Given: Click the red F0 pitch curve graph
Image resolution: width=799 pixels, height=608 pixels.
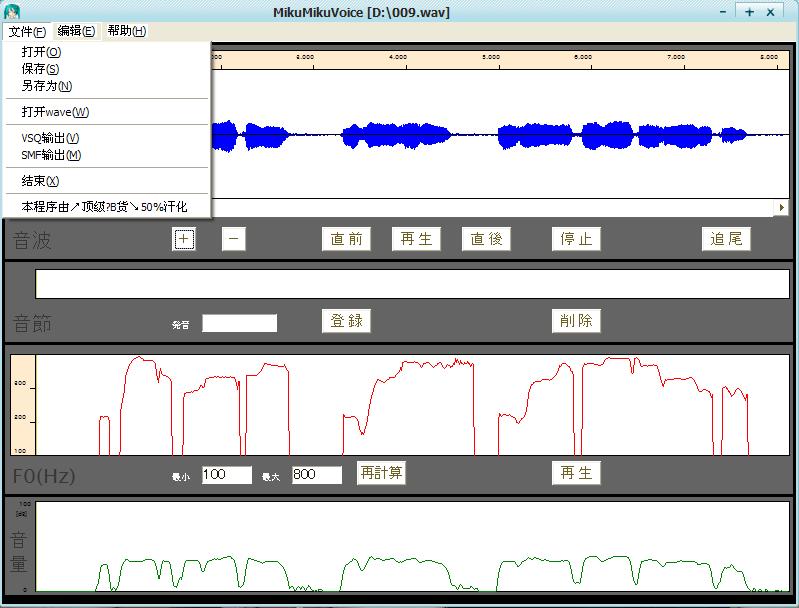Looking at the screenshot, I should pos(413,405).
